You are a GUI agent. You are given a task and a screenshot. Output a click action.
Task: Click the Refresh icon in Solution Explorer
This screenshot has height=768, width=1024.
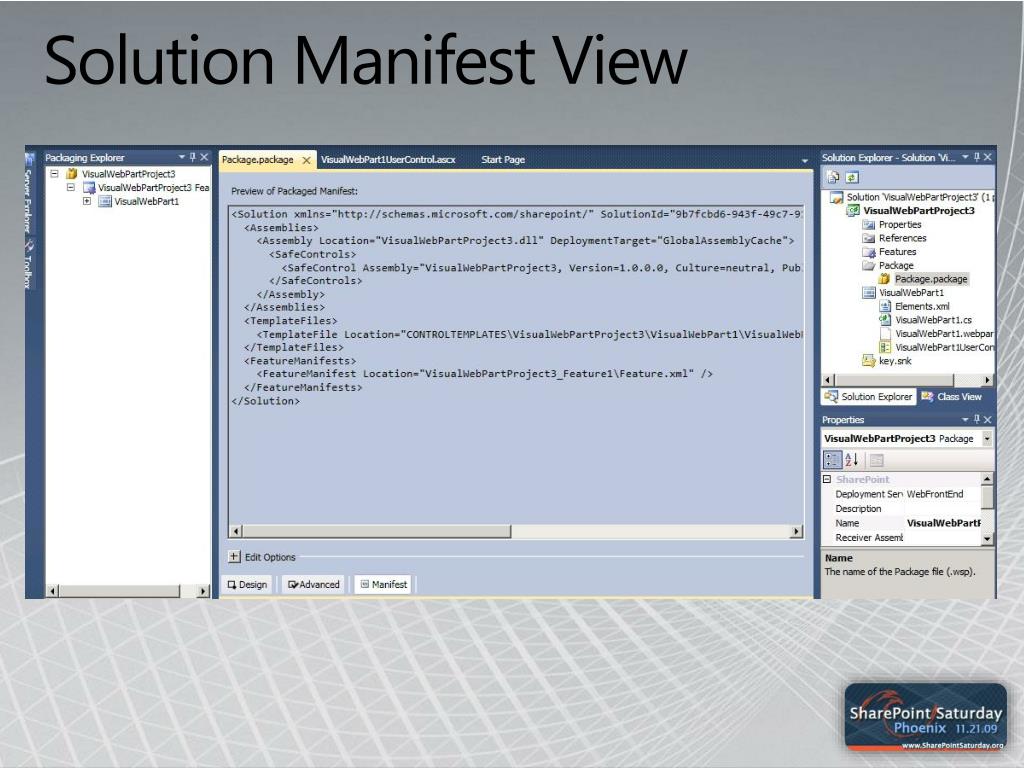tap(852, 177)
